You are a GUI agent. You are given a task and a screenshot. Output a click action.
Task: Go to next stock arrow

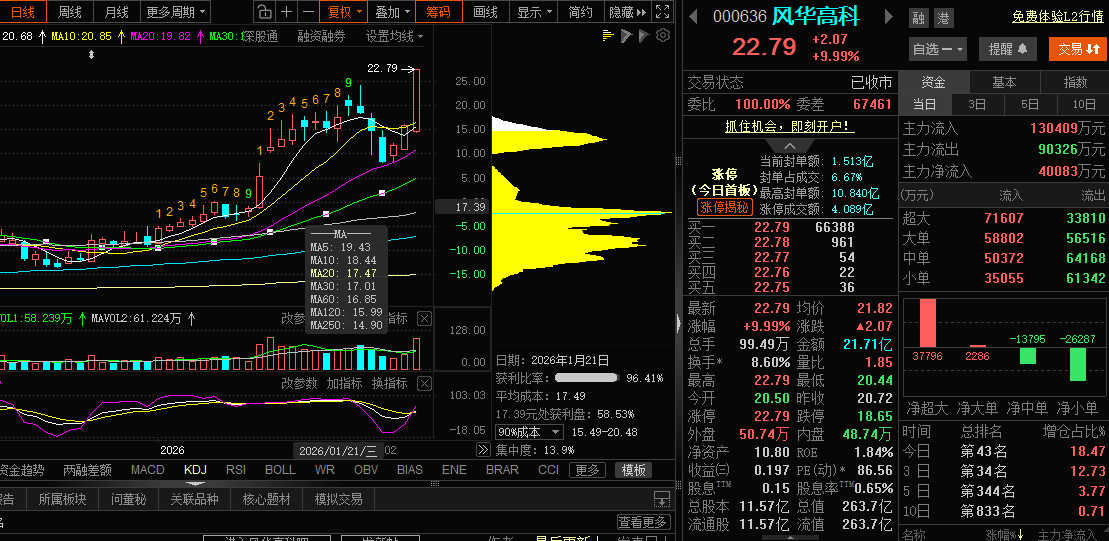pyautogui.click(x=890, y=17)
